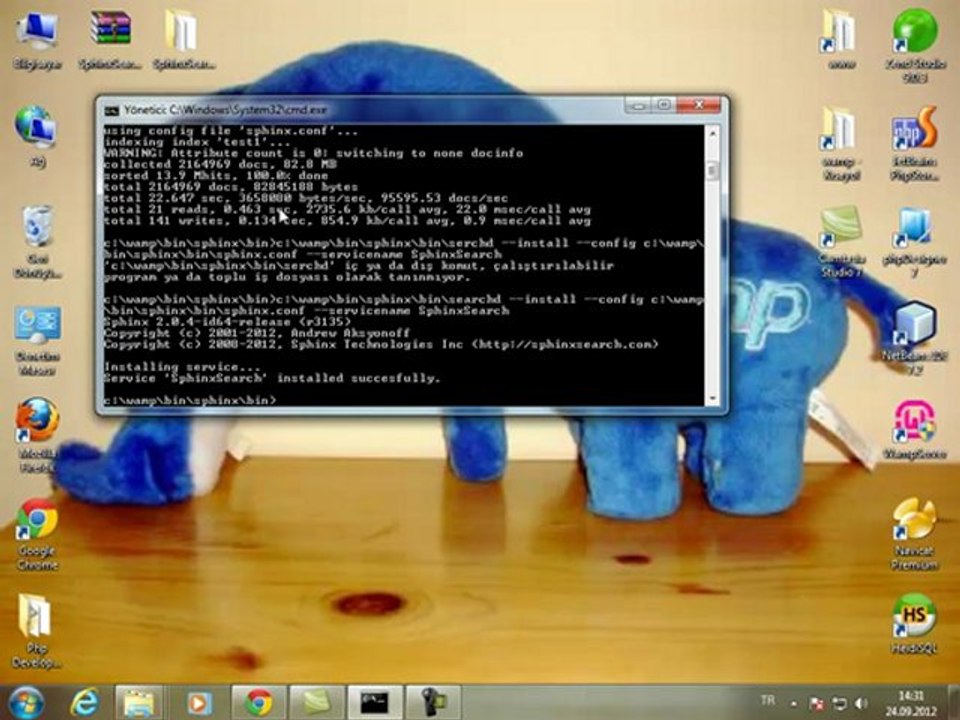The image size is (960, 720).
Task: Open the wamp Kısayol folder shortcut
Action: click(x=840, y=143)
